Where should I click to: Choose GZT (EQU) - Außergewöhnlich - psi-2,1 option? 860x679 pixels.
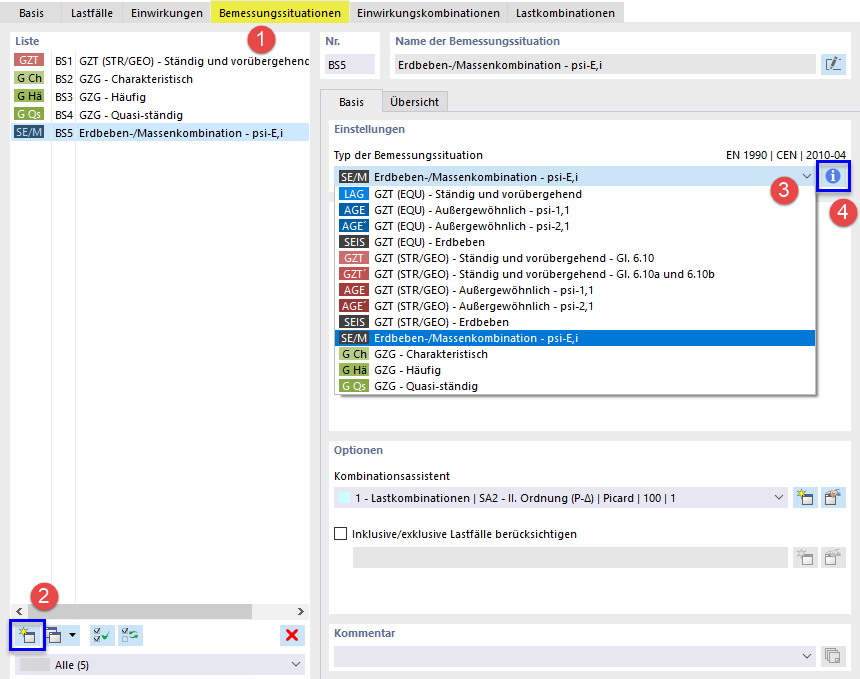click(575, 226)
